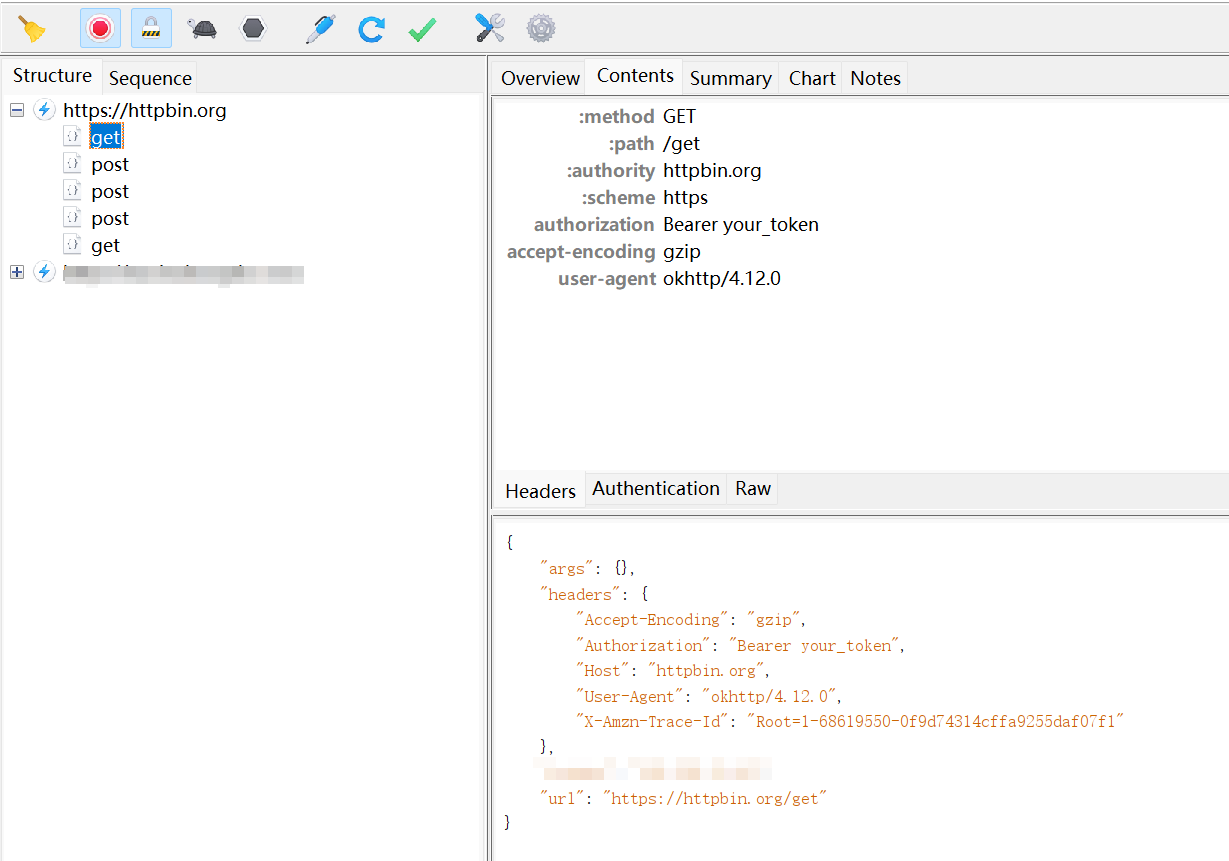Viewport: 1229px width, 861px height.
Task: Click the lightning icon beside blurred host
Action: pos(44,272)
